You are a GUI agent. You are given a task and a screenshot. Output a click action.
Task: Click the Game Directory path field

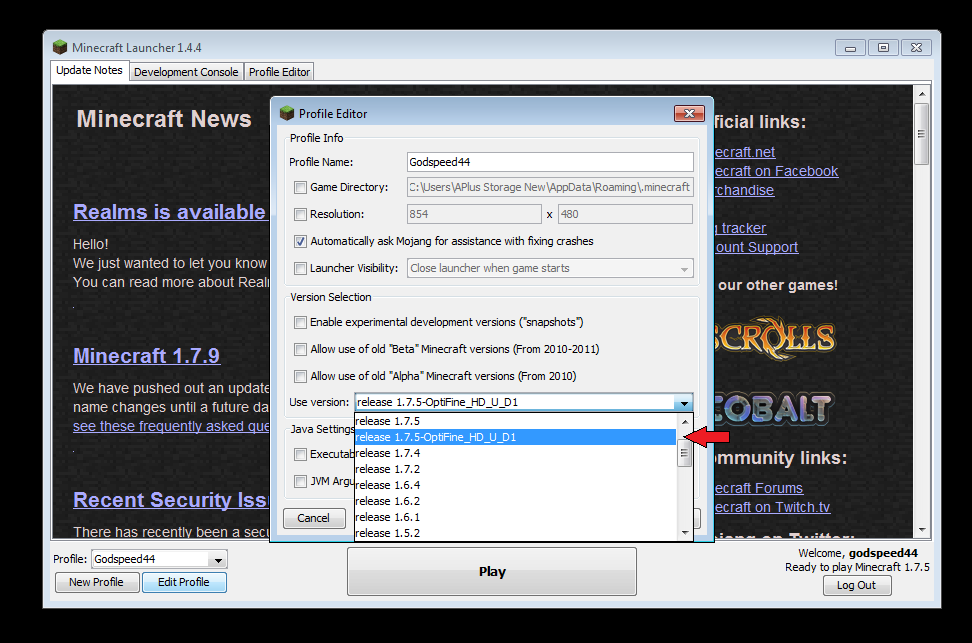pos(550,187)
